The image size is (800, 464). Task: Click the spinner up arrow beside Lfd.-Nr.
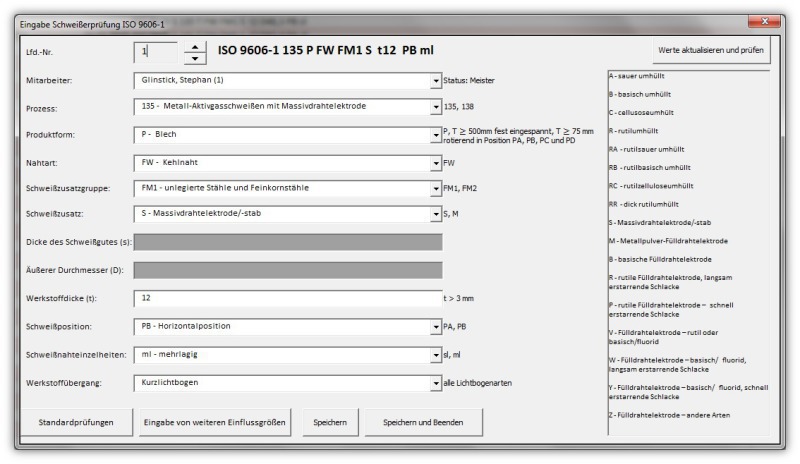[x=196, y=45]
